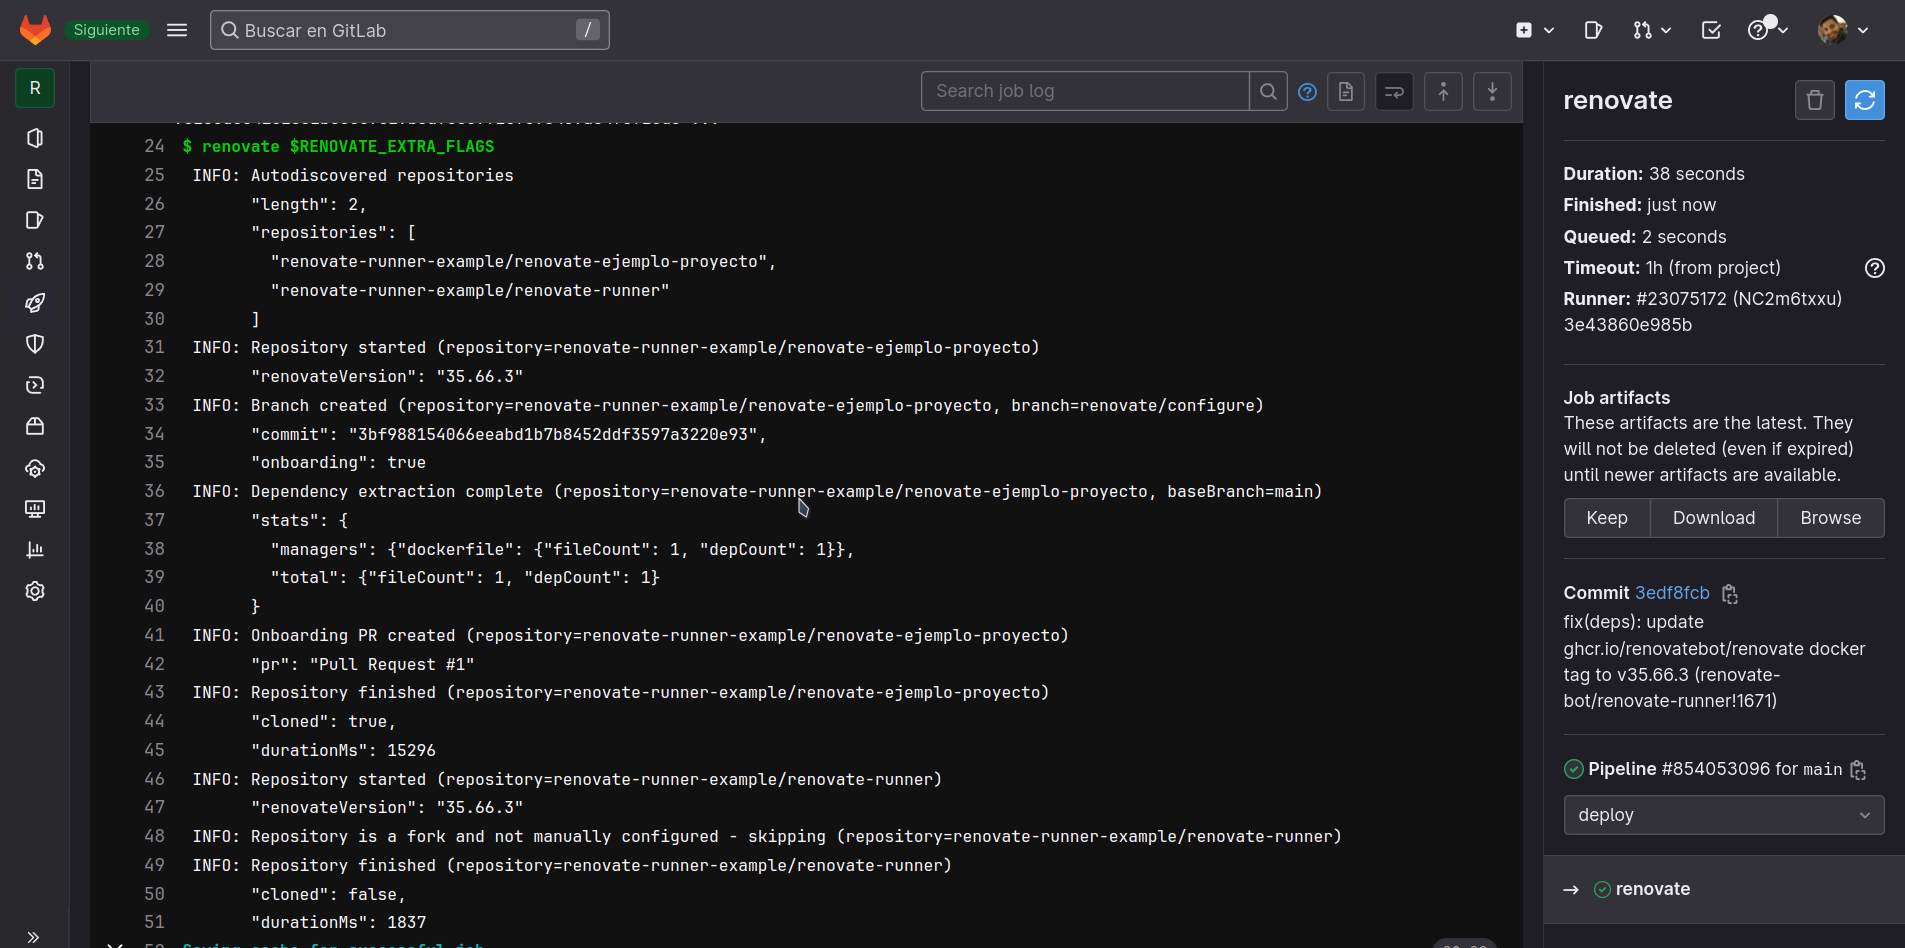This screenshot has width=1905, height=948.
Task: Open the create new plus dropdown
Action: 1535,30
